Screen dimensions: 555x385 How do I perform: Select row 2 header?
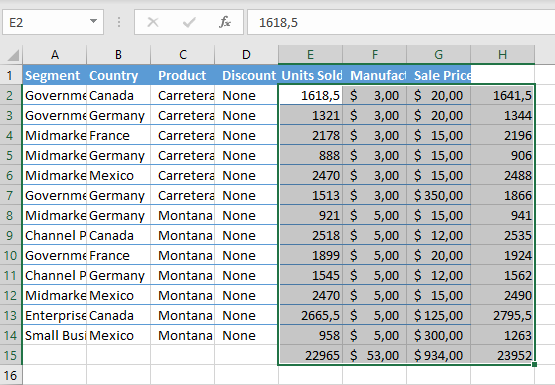(x=11, y=95)
